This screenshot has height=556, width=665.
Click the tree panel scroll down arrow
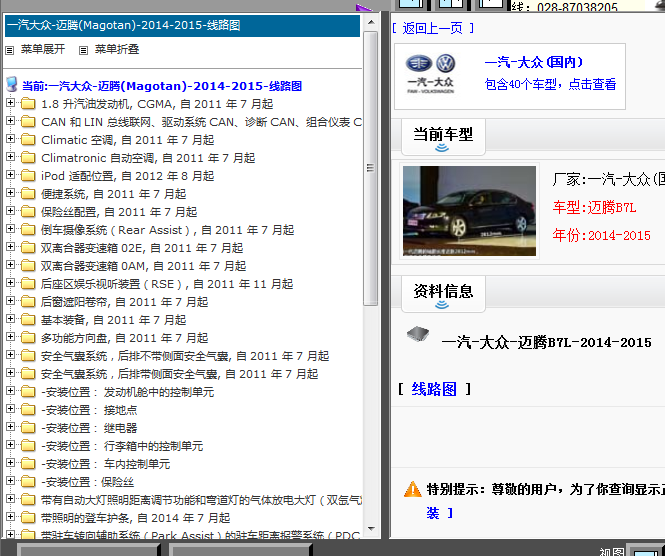(x=371, y=529)
